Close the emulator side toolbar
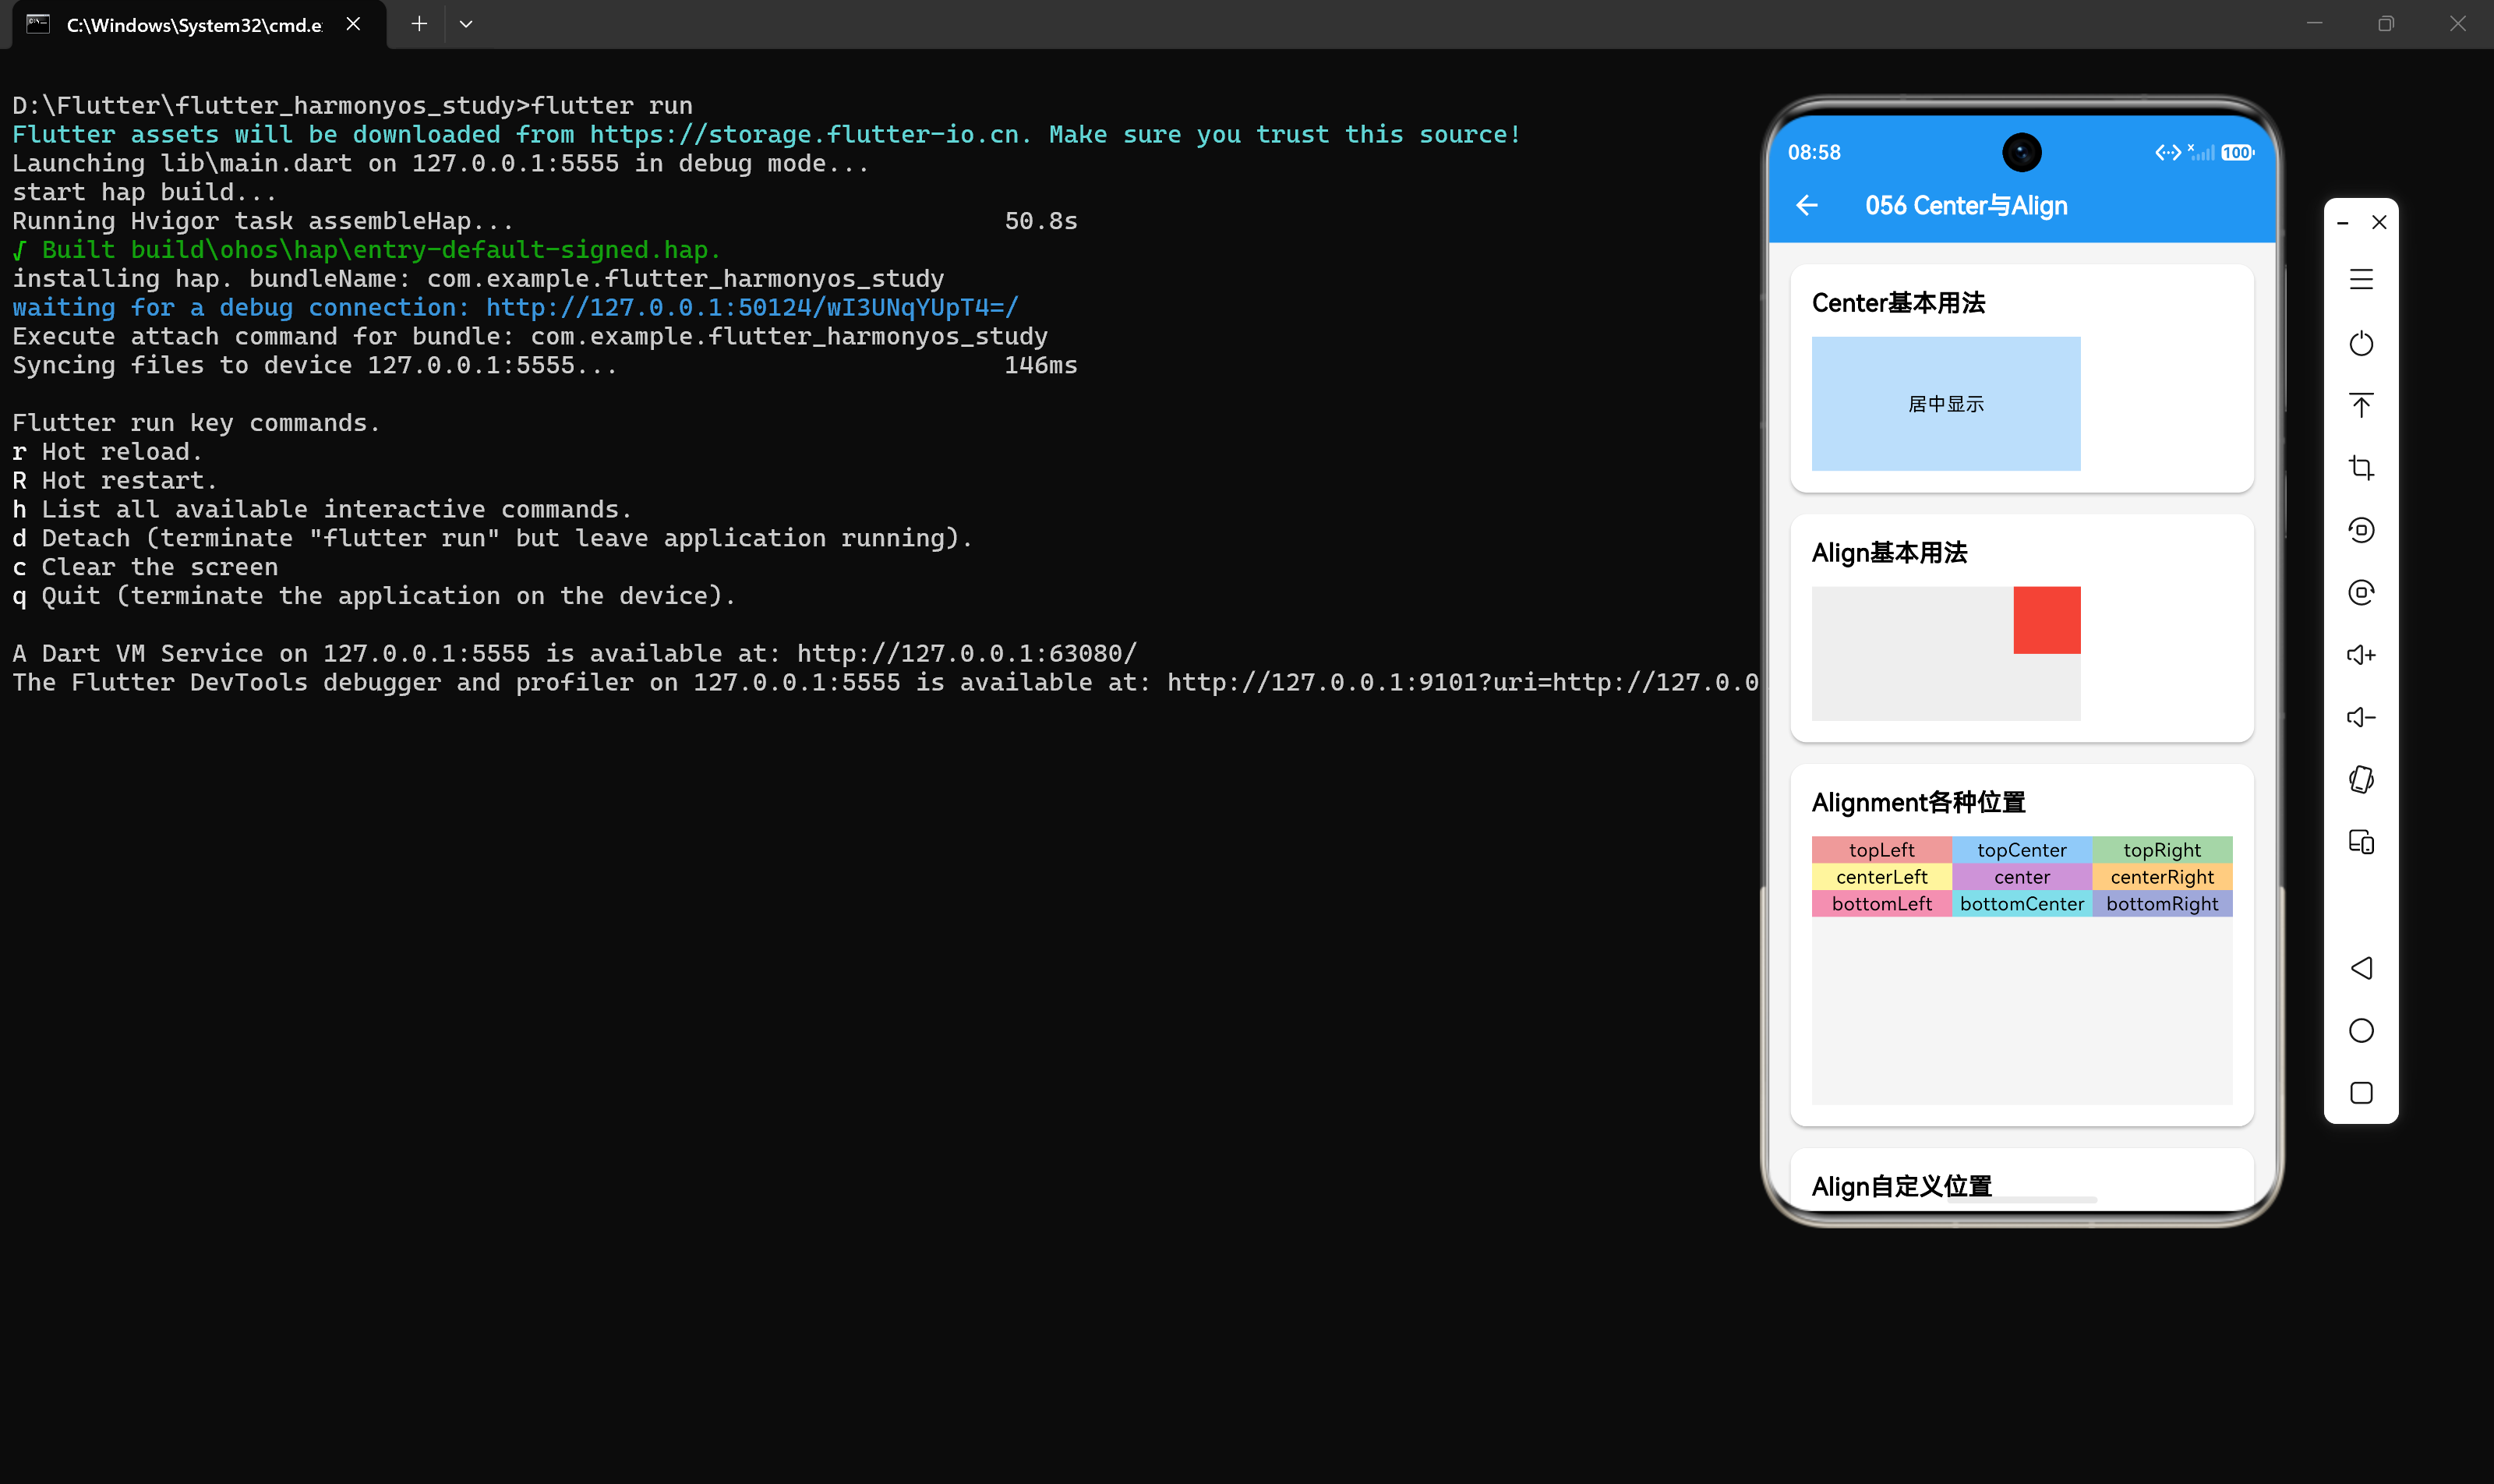 pos(2379,222)
